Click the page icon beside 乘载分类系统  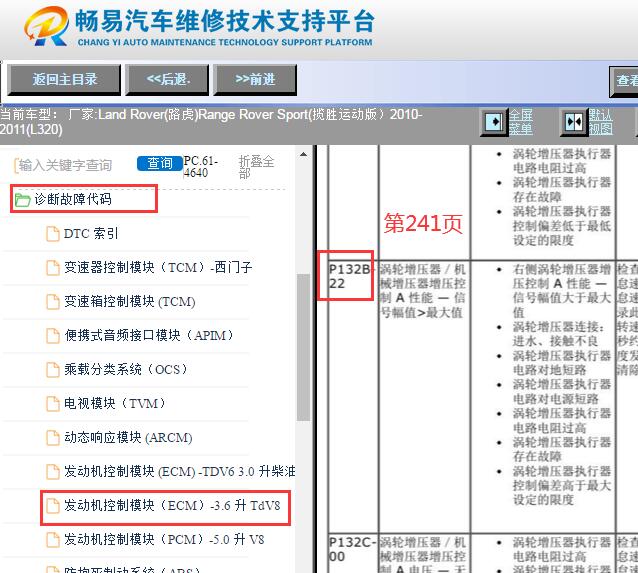[52, 370]
